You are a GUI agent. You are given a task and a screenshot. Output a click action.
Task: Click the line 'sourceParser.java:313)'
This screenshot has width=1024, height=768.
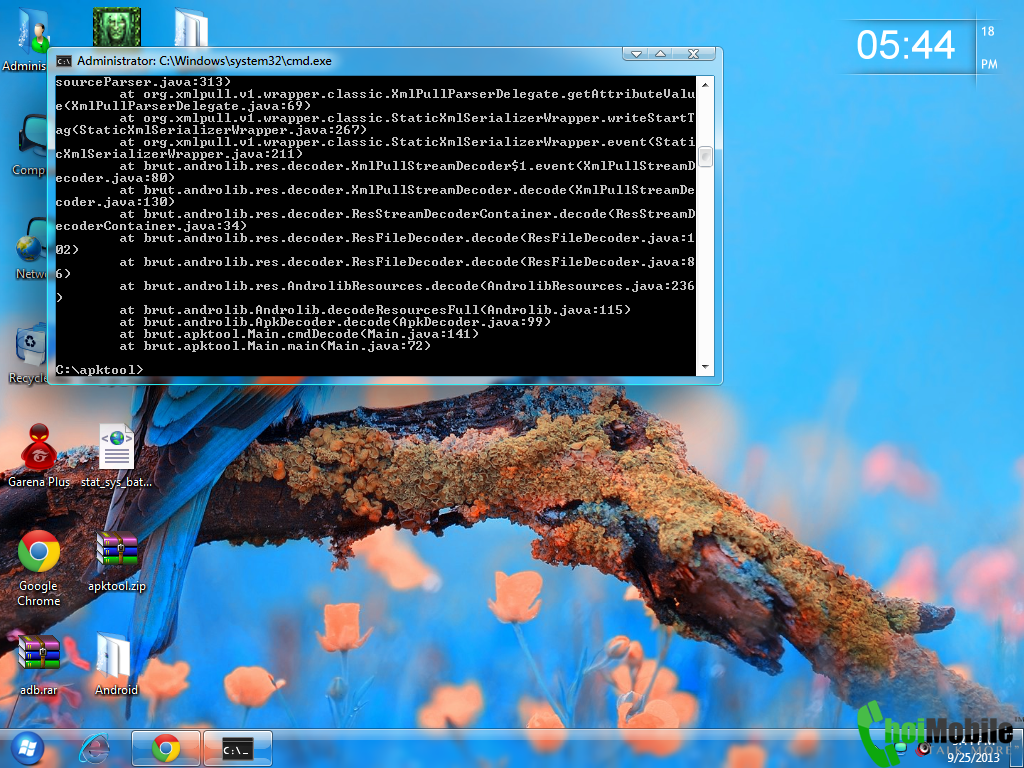coord(143,82)
